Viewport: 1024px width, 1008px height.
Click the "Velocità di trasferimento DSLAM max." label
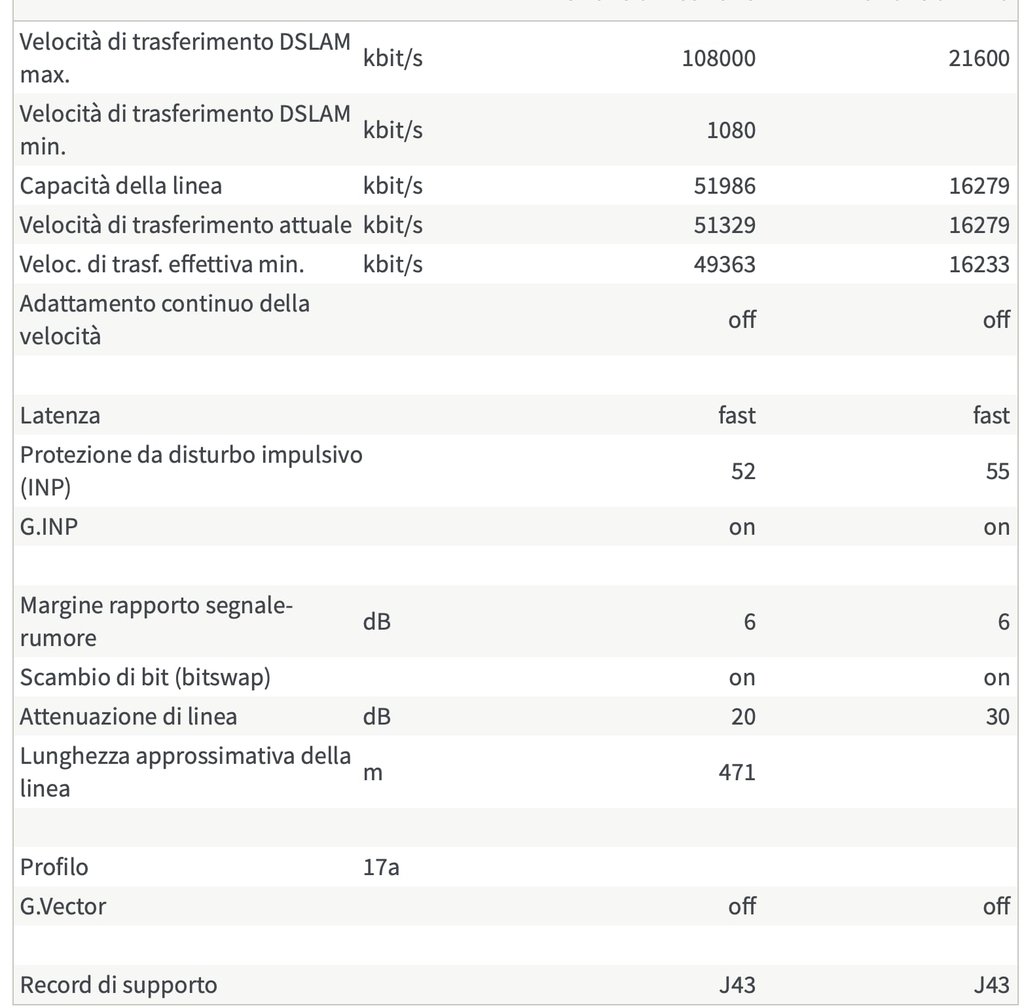[185, 58]
